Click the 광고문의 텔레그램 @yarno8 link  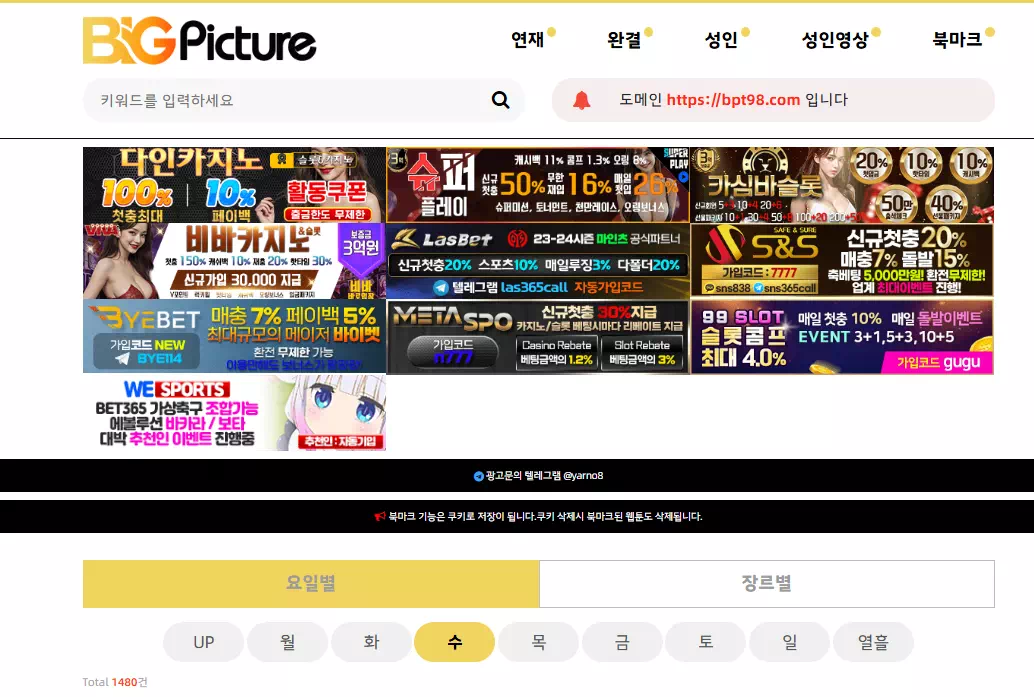pos(538,476)
